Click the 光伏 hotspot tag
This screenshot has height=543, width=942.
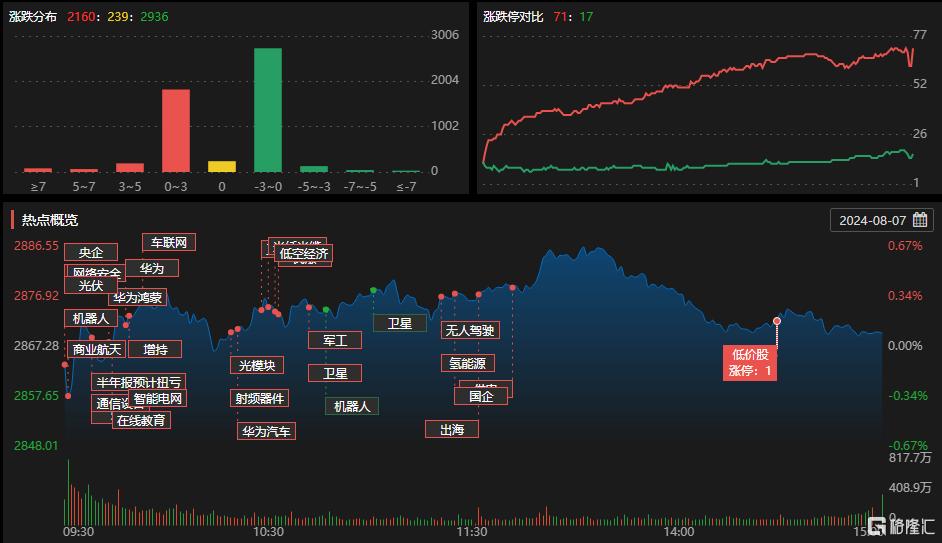click(91, 285)
